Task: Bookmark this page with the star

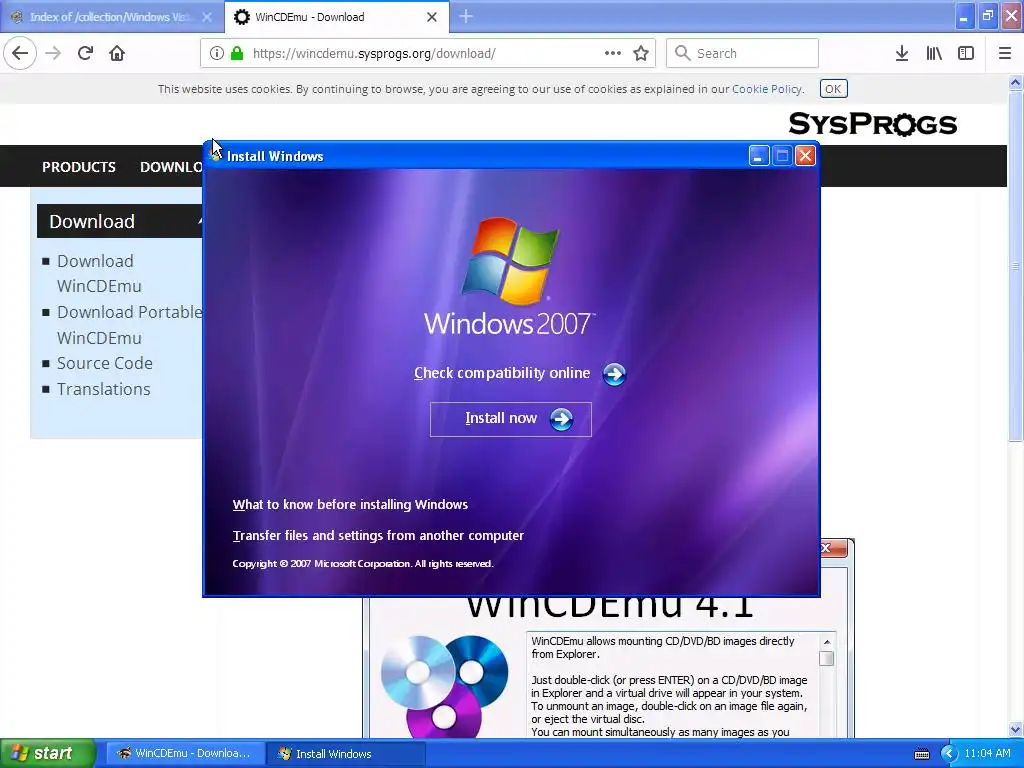Action: coord(641,53)
